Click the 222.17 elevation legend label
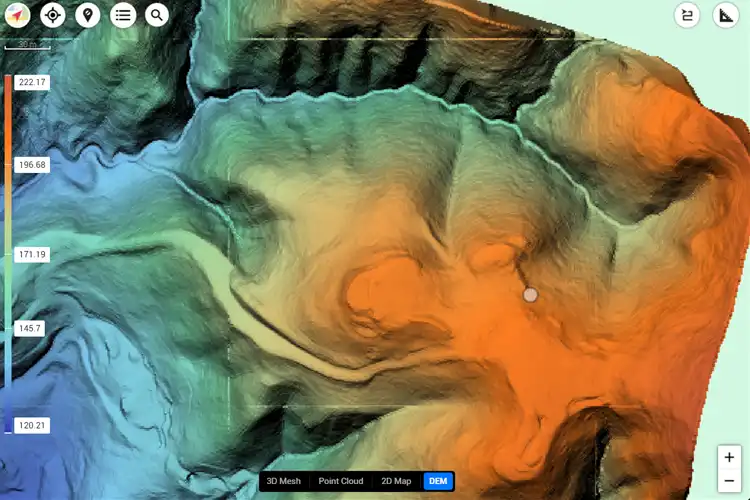 coord(31,82)
